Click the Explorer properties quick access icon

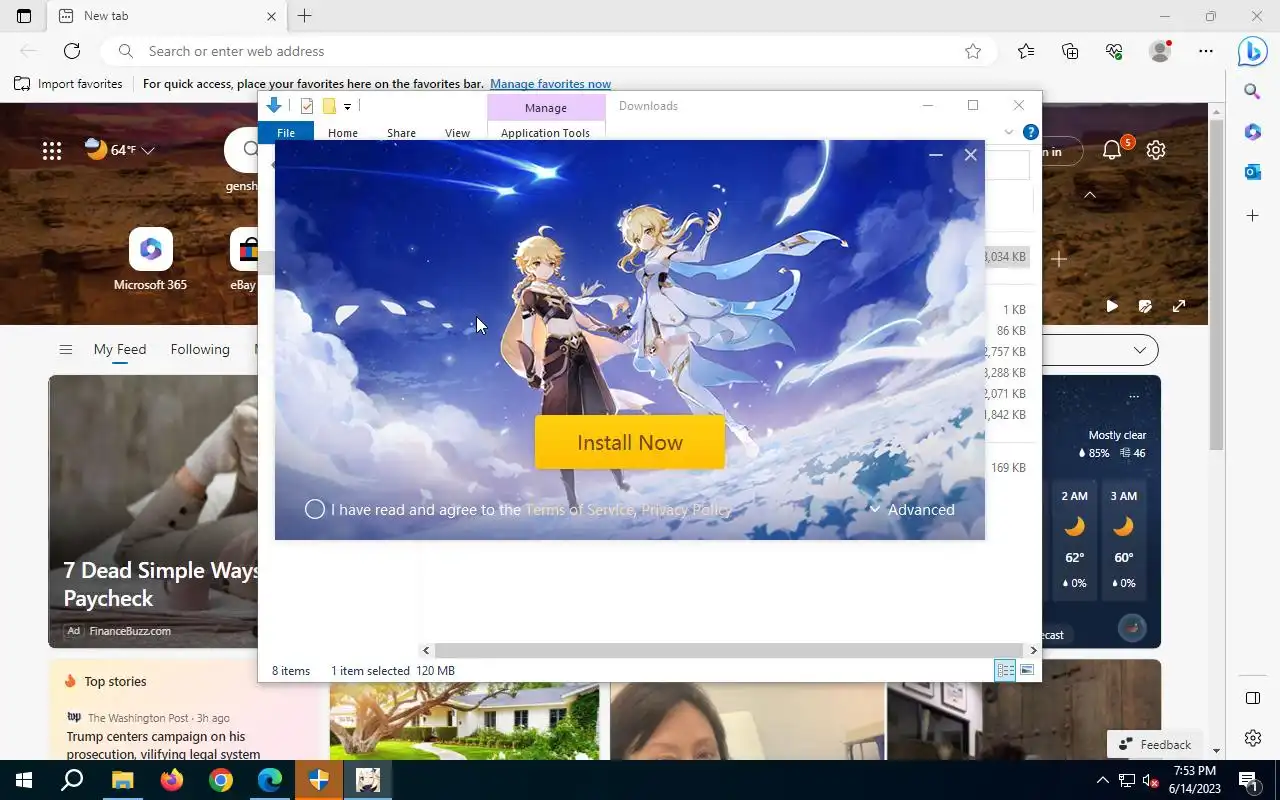coord(307,106)
